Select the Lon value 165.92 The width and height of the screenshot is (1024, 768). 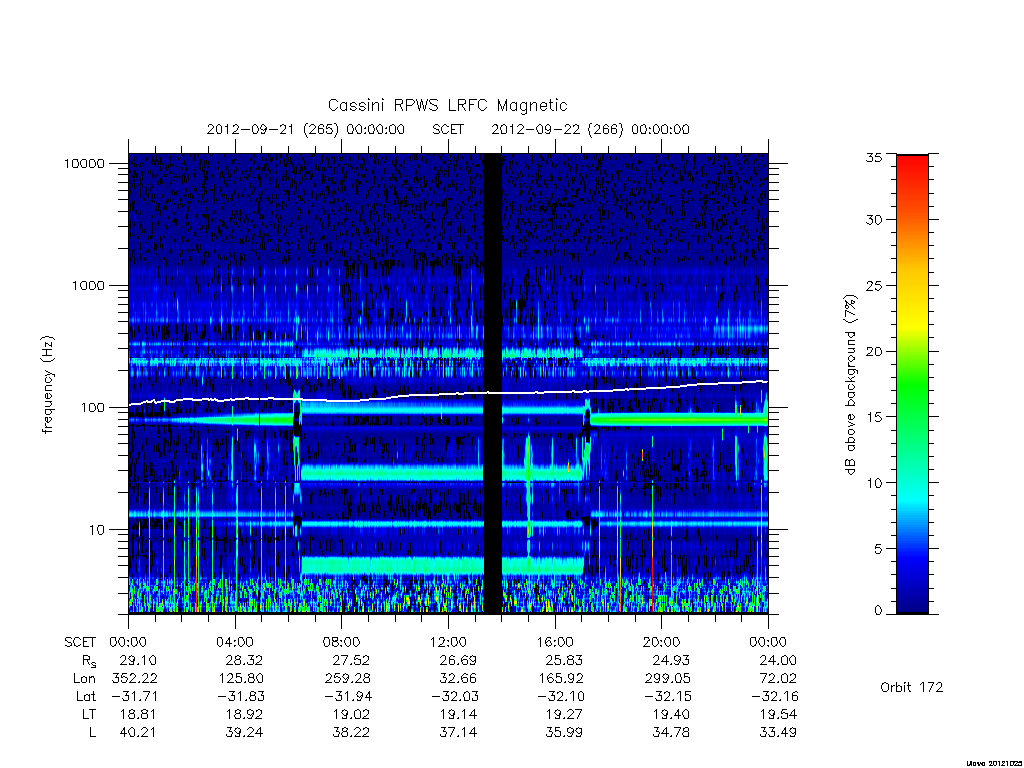click(561, 679)
